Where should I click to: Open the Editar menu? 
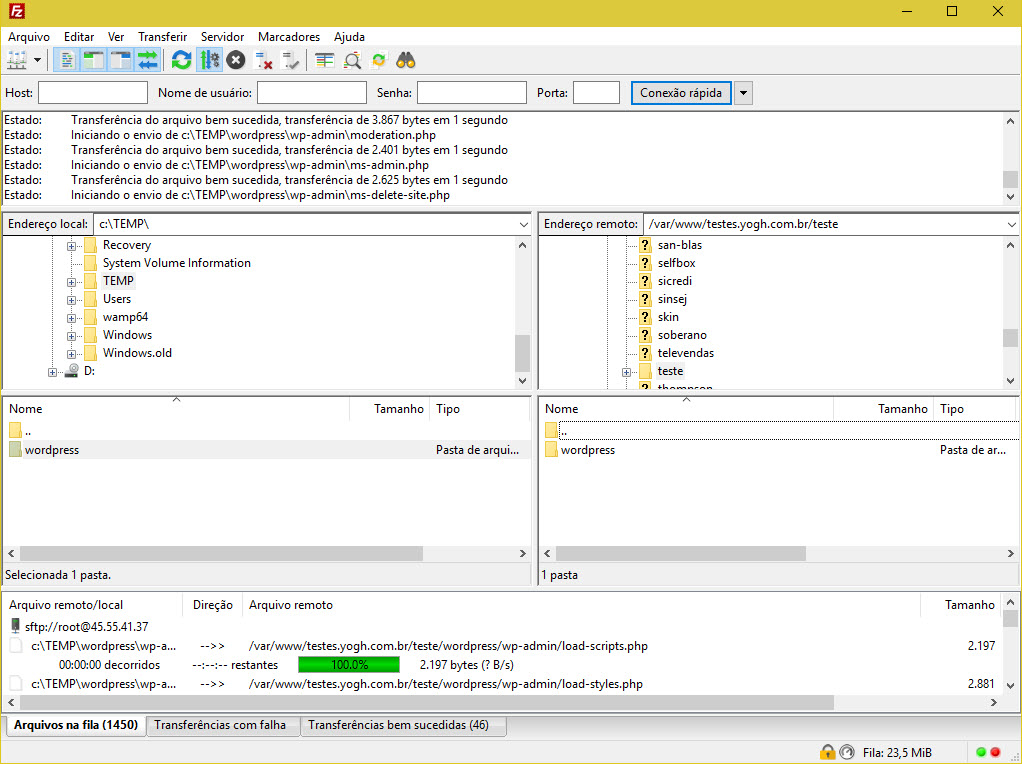[79, 37]
